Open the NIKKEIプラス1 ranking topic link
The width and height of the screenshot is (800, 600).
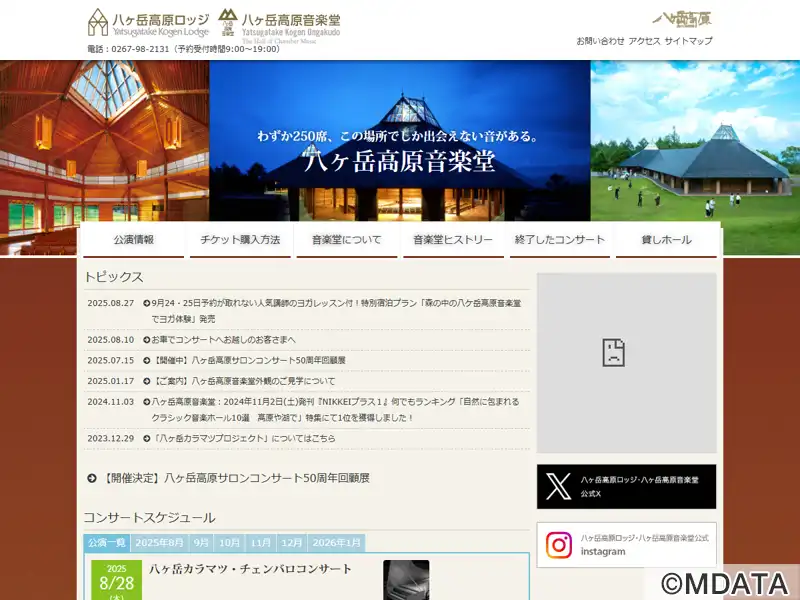(335, 410)
